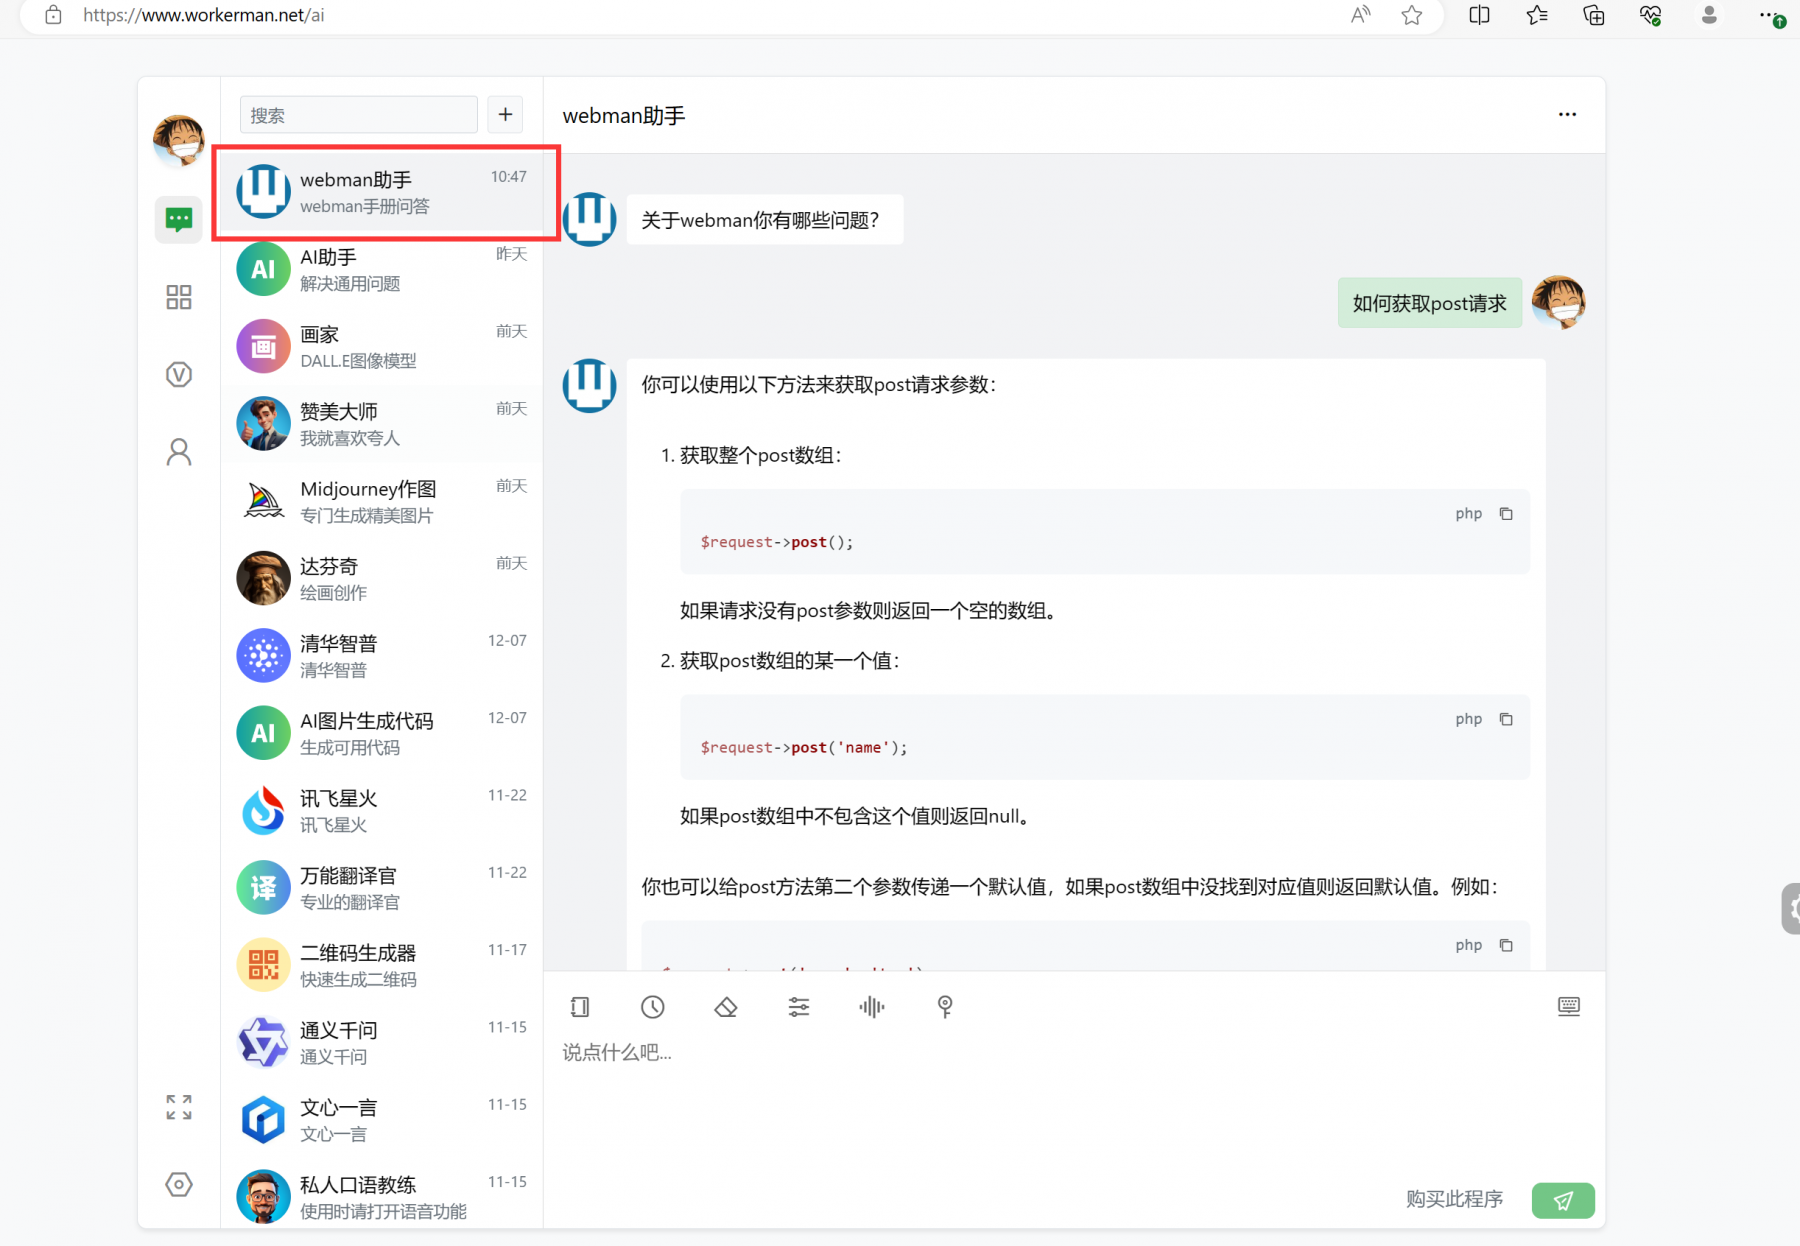Click the user avatar at sidebar top
This screenshot has height=1246, width=1800.
pos(179,140)
